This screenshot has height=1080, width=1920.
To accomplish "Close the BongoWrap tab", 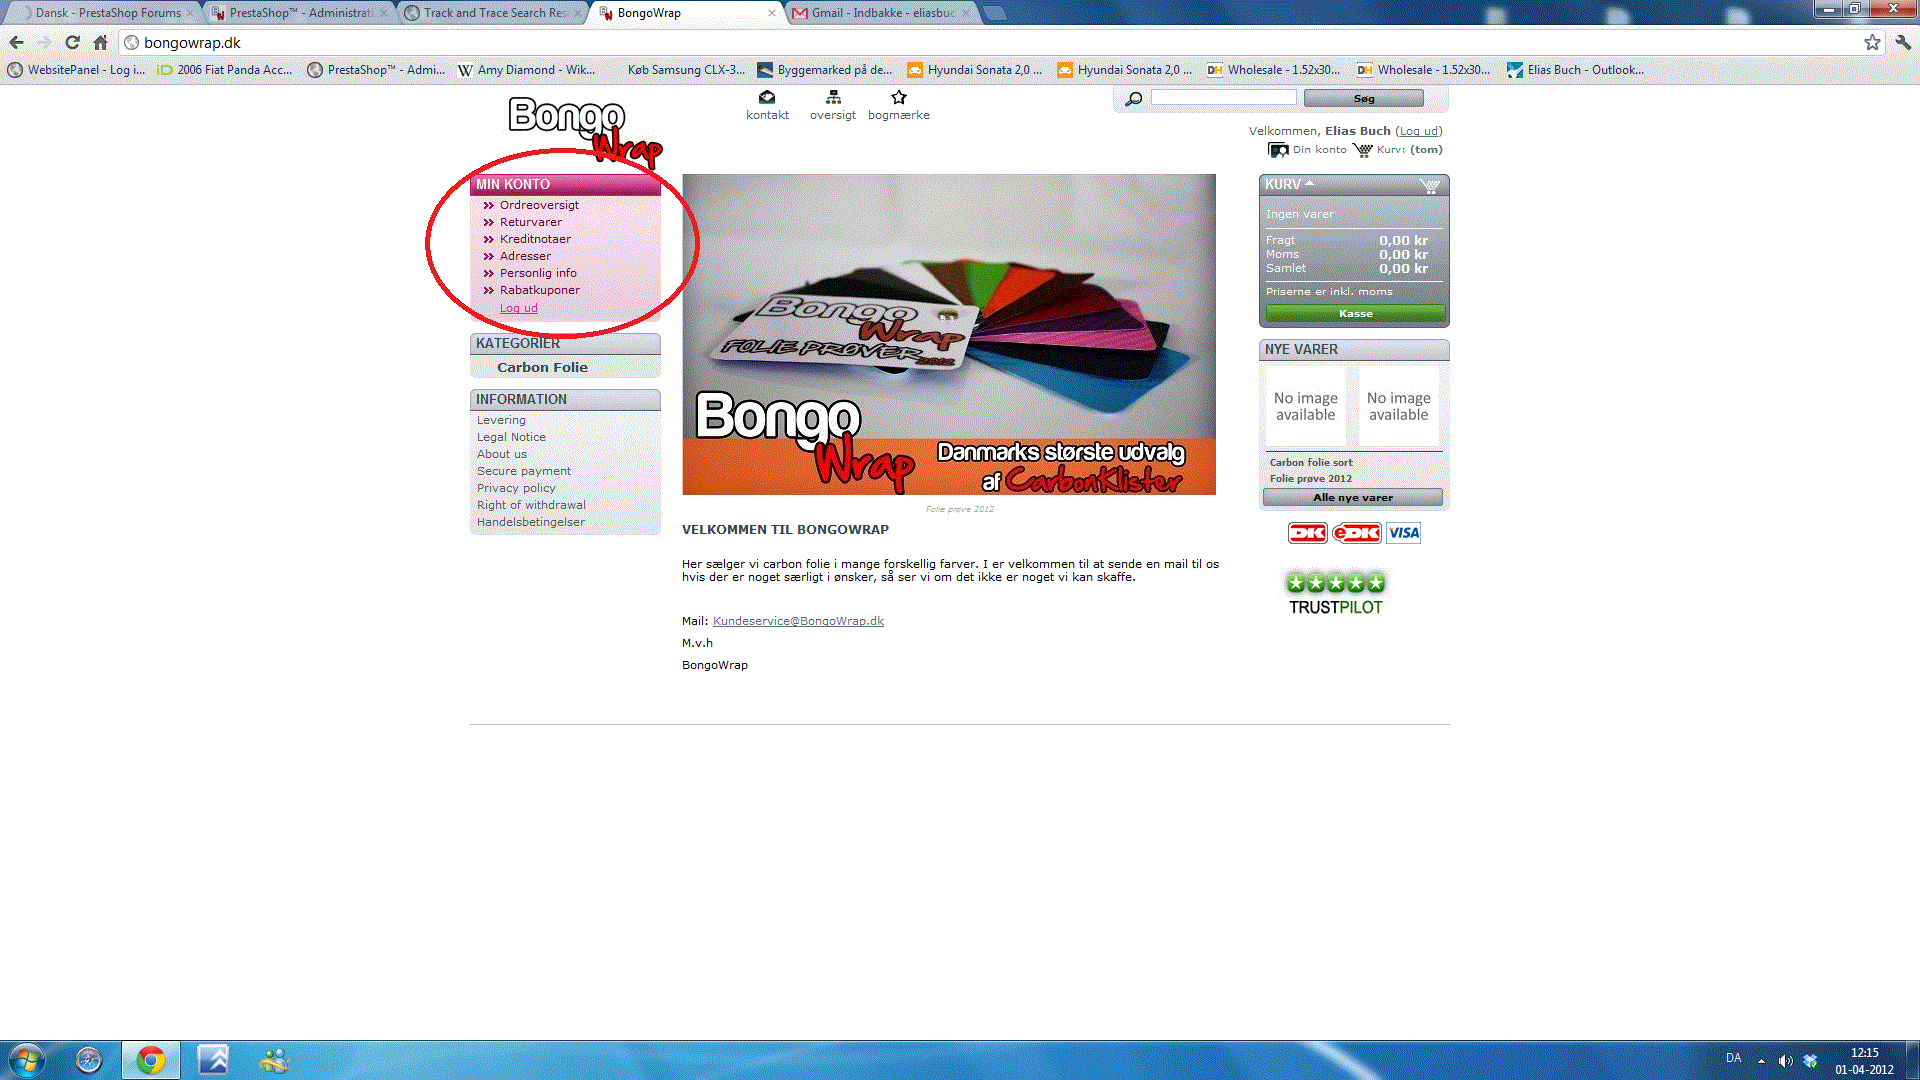I will (x=771, y=13).
